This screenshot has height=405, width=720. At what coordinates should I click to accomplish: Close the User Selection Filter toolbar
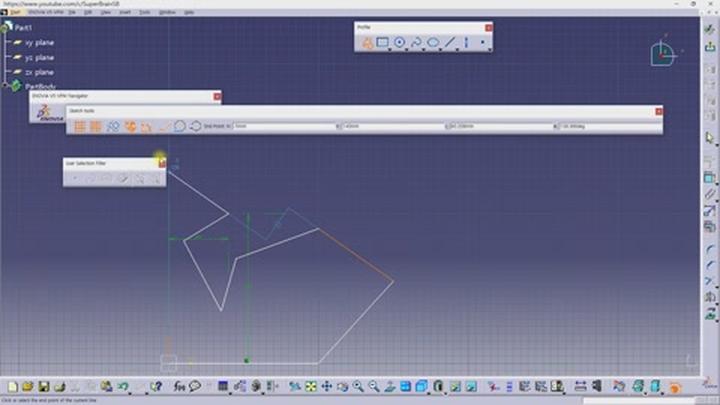tap(162, 163)
